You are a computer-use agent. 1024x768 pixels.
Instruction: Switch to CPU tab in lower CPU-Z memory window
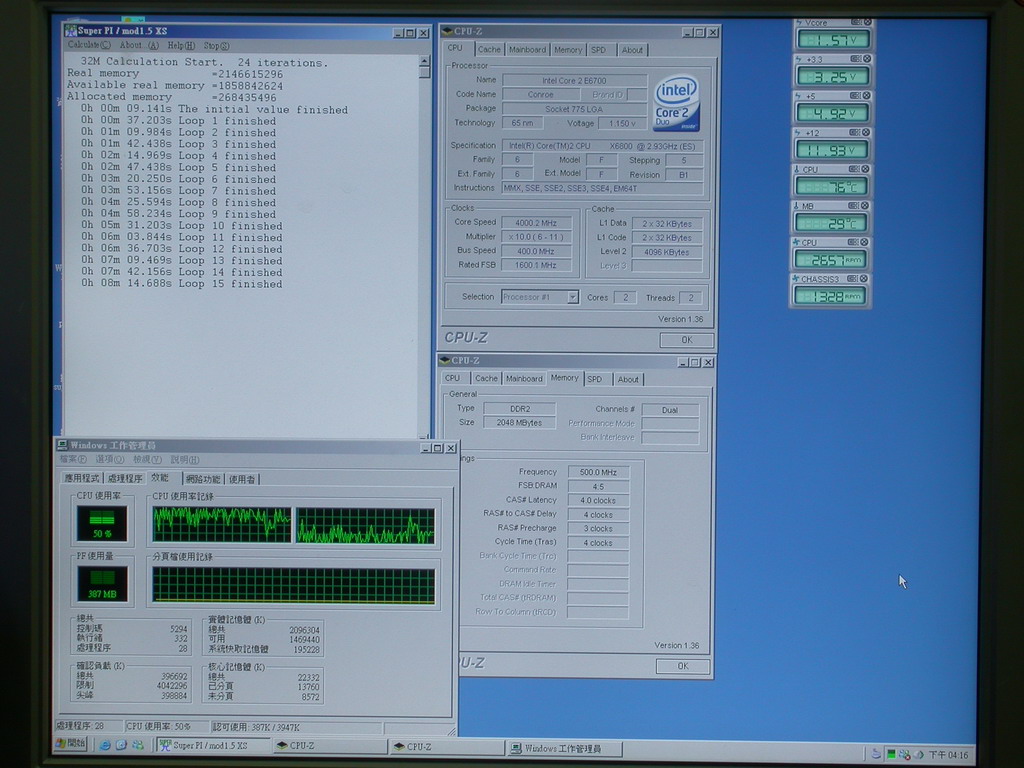click(453, 378)
